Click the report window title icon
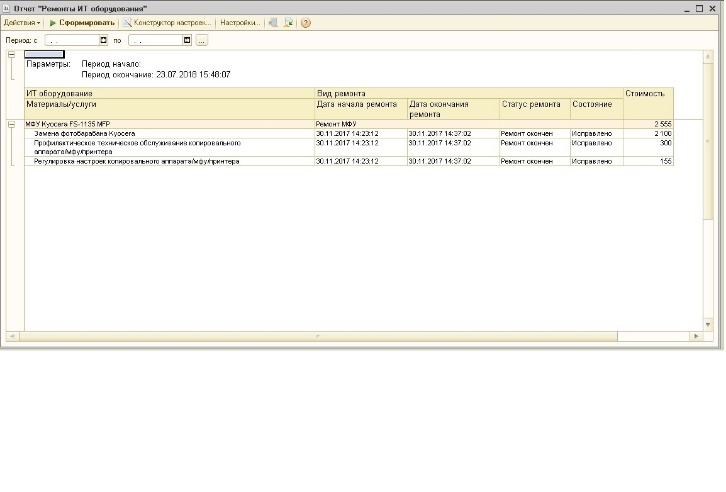 pyautogui.click(x=6, y=8)
